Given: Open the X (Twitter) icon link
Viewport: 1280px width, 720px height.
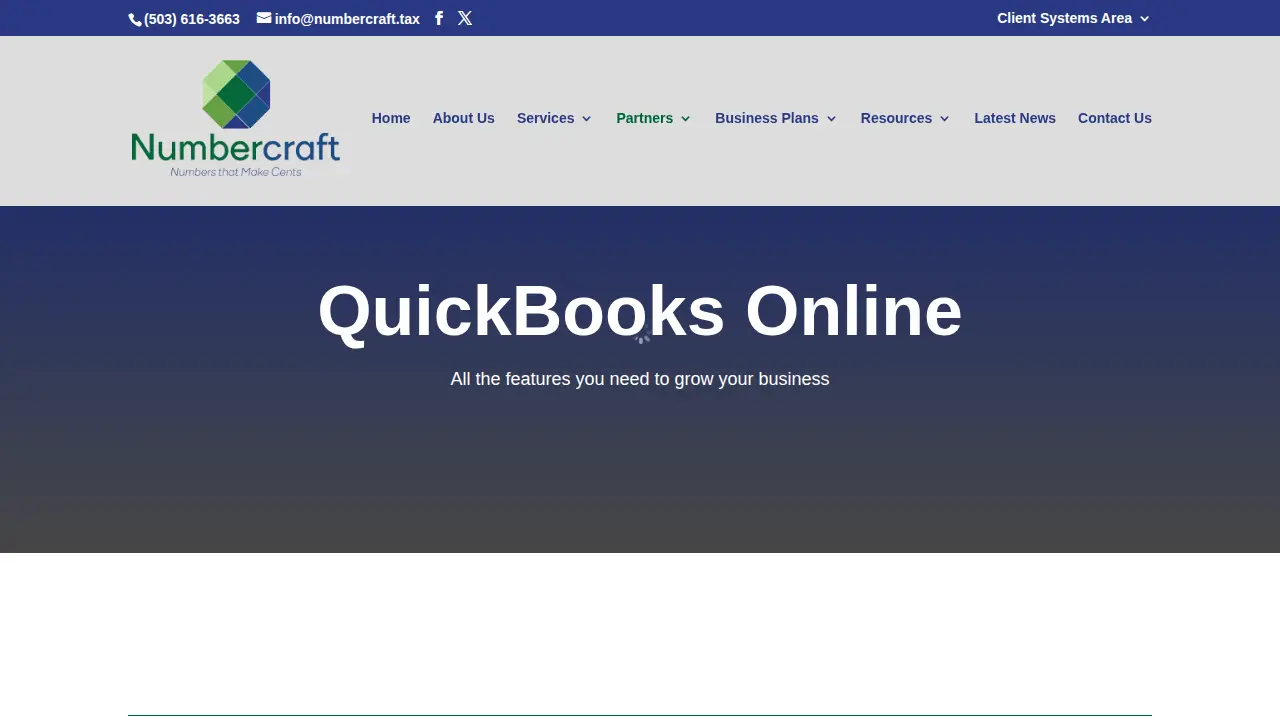Looking at the screenshot, I should 465,18.
